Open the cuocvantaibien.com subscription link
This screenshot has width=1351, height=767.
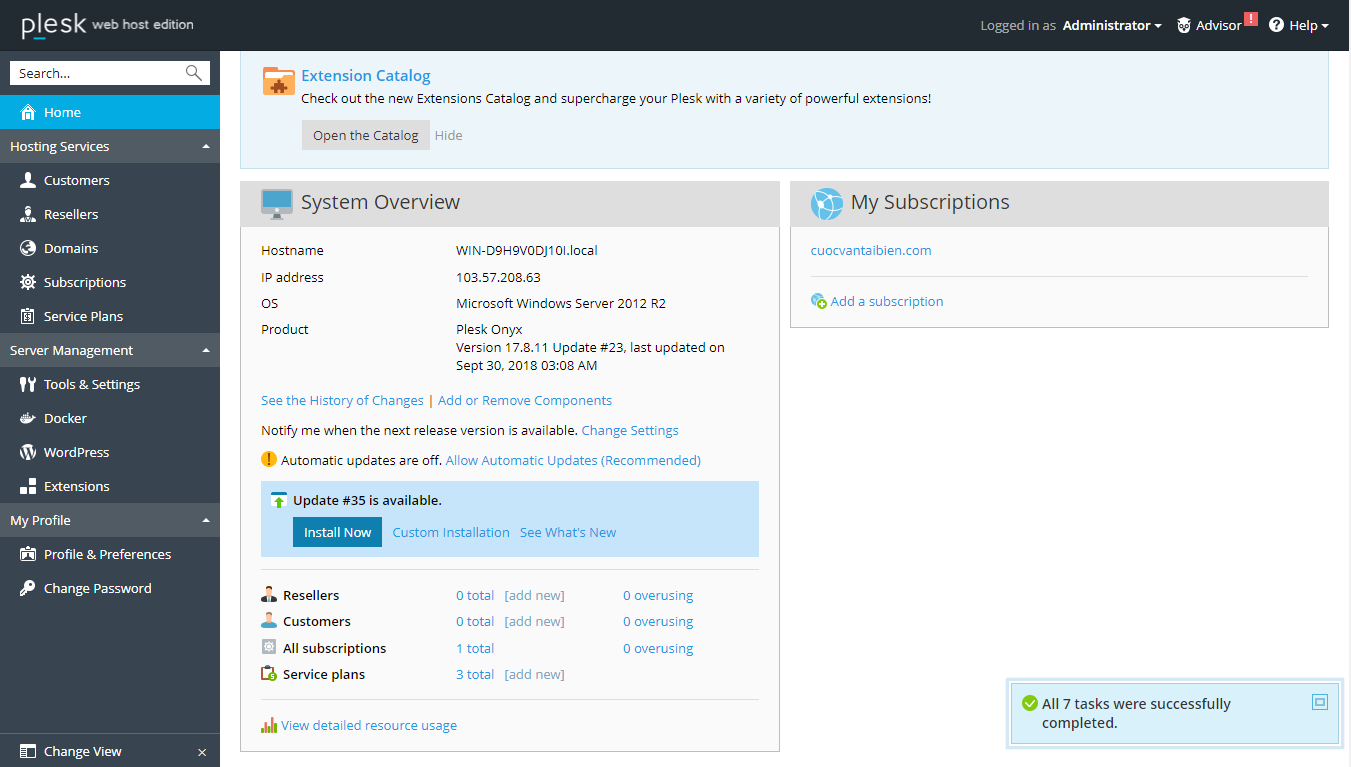870,251
